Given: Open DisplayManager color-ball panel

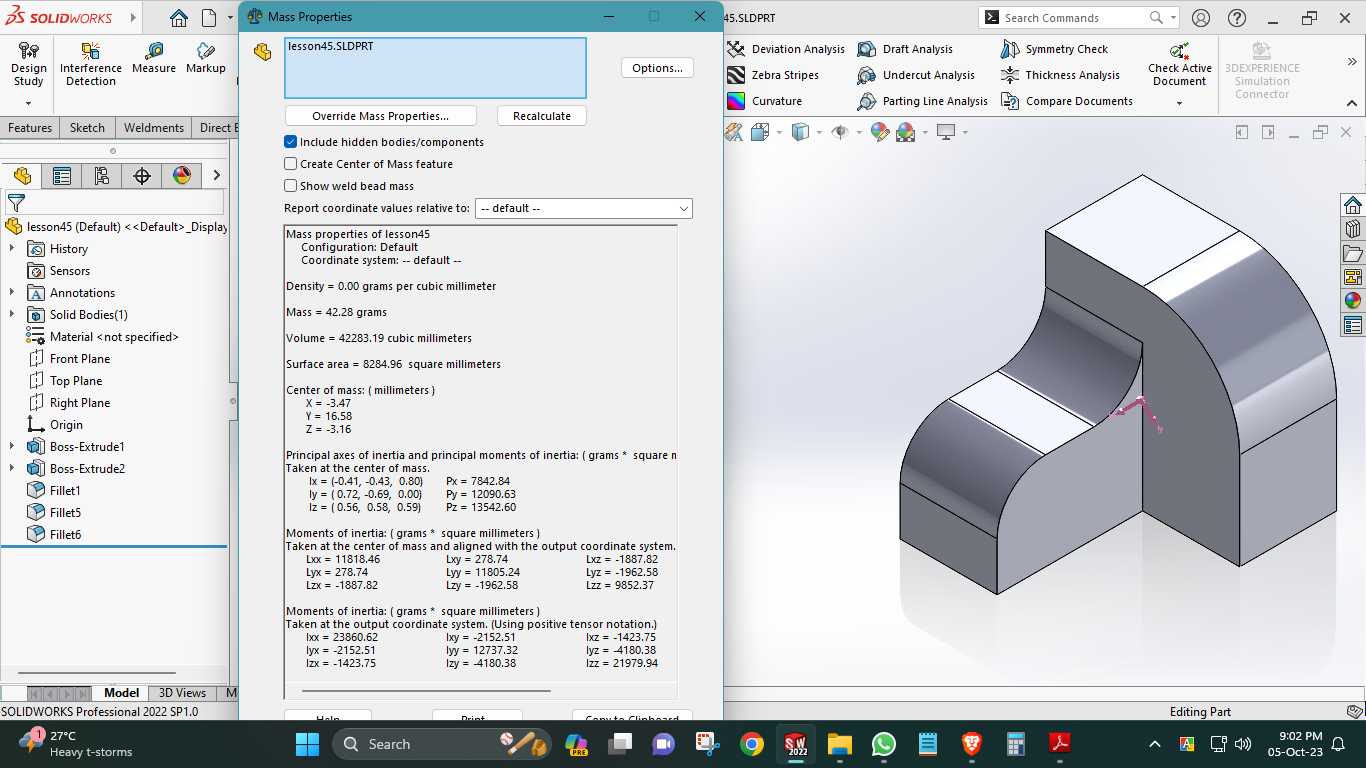Looking at the screenshot, I should 182,176.
